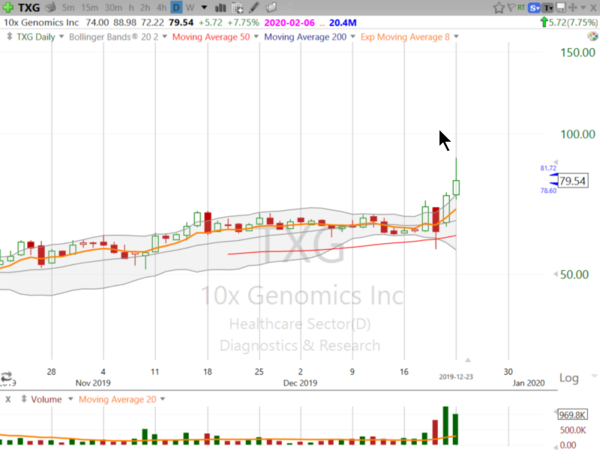The height and width of the screenshot is (450, 600).
Task: Click the green plus add-symbol icon
Action: click(x=7, y=7)
